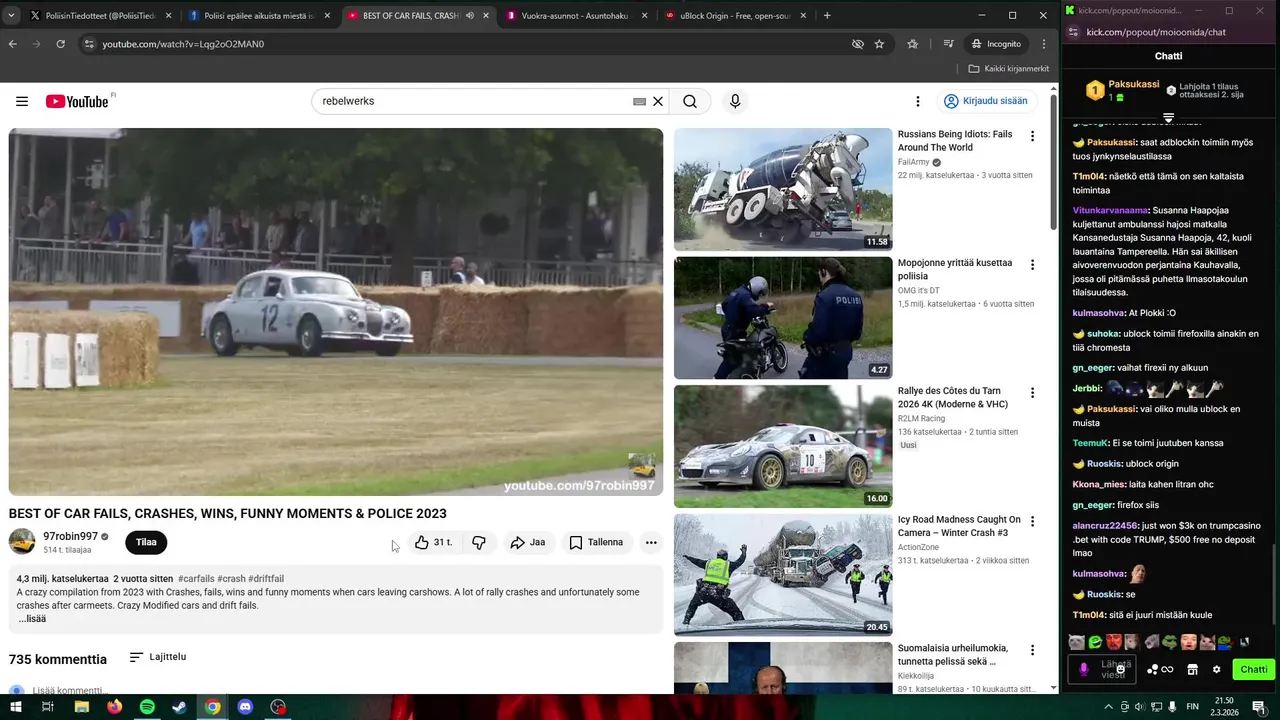Open Spotify from the taskbar
This screenshot has height=720, width=1280.
[147, 707]
